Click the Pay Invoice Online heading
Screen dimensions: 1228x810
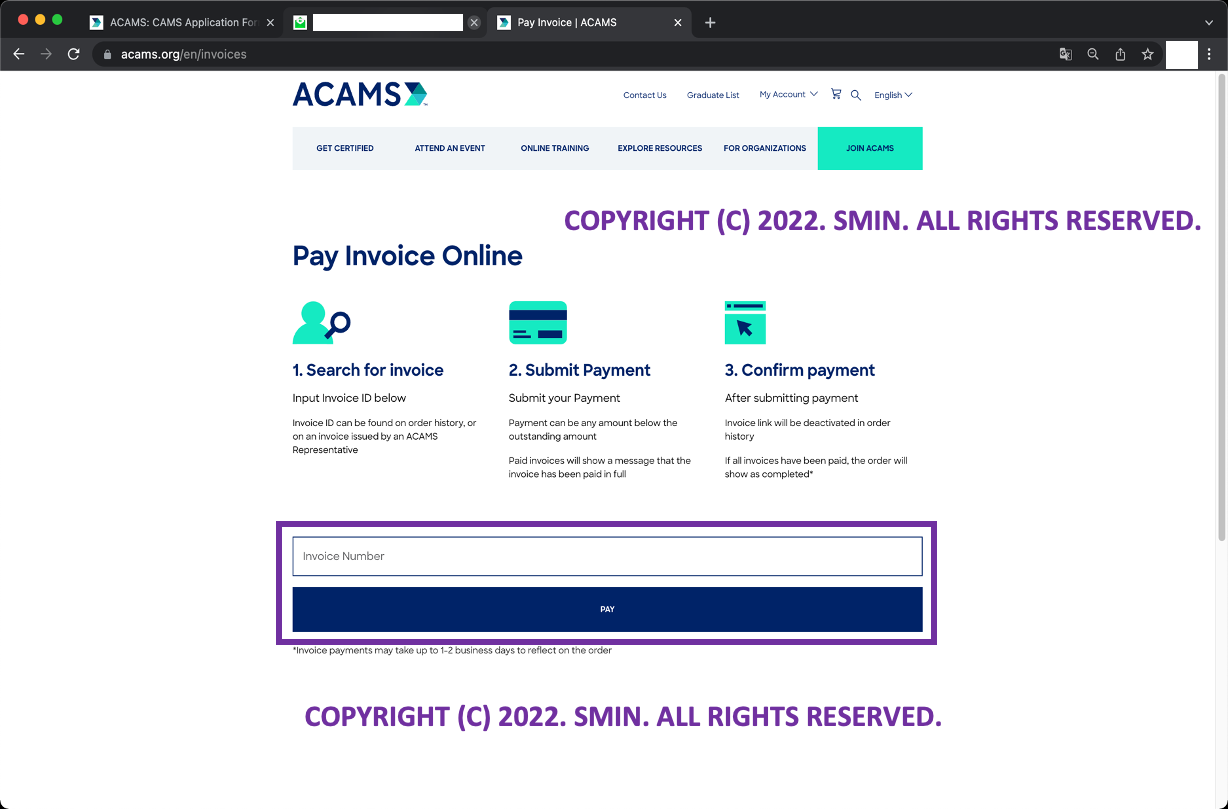pos(407,256)
